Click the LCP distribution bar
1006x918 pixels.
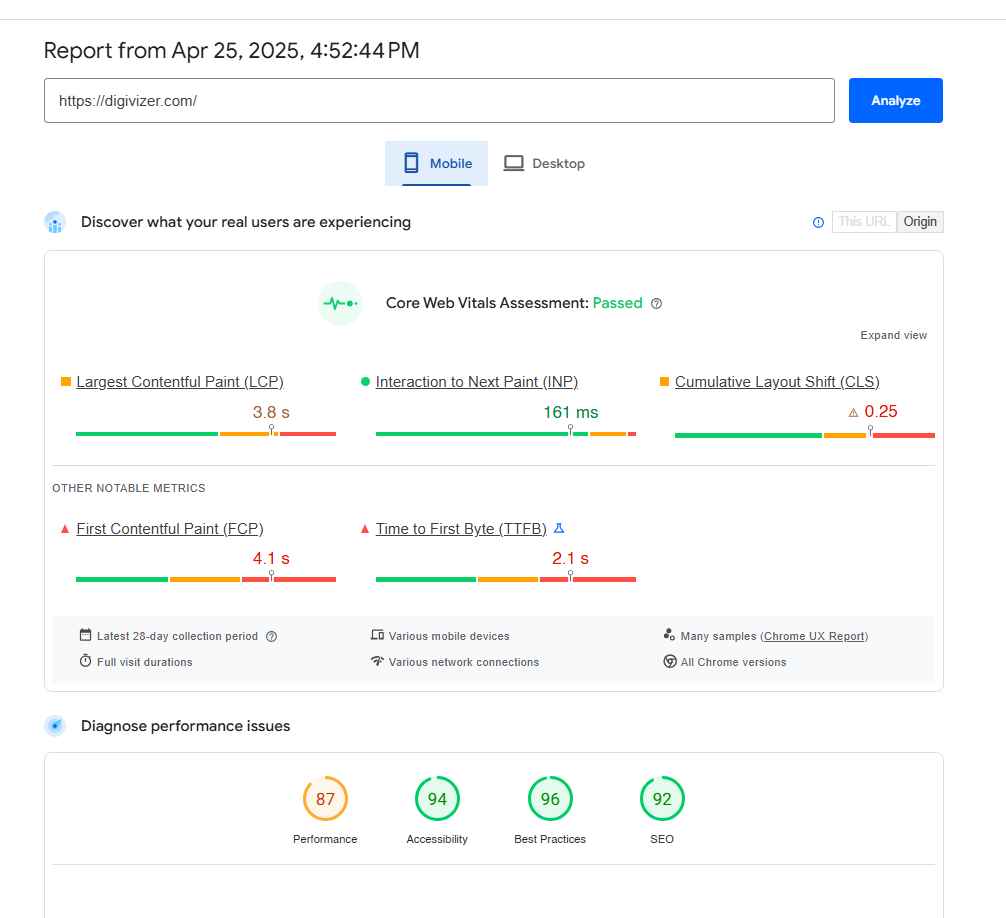206,434
